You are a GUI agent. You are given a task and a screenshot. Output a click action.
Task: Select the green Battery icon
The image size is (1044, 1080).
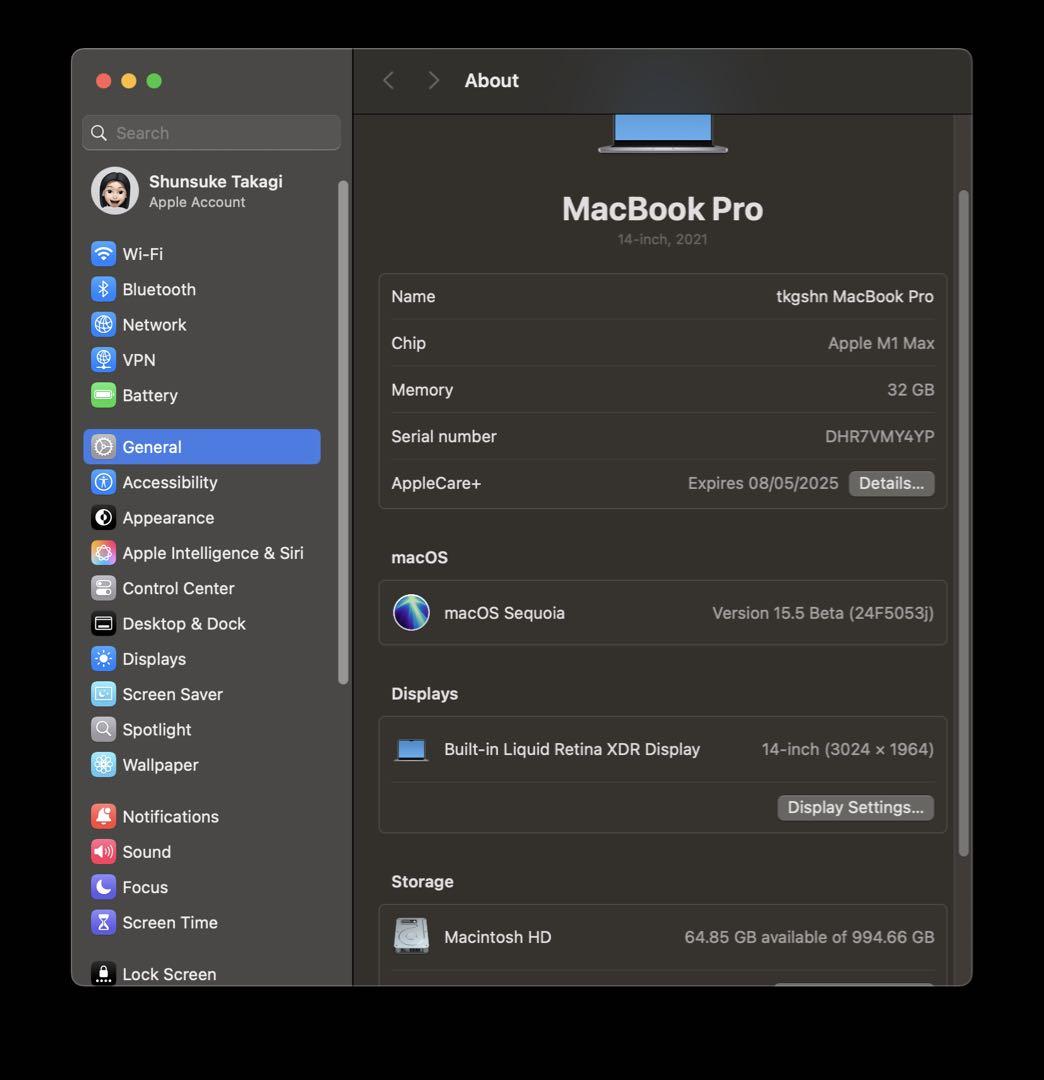(103, 395)
